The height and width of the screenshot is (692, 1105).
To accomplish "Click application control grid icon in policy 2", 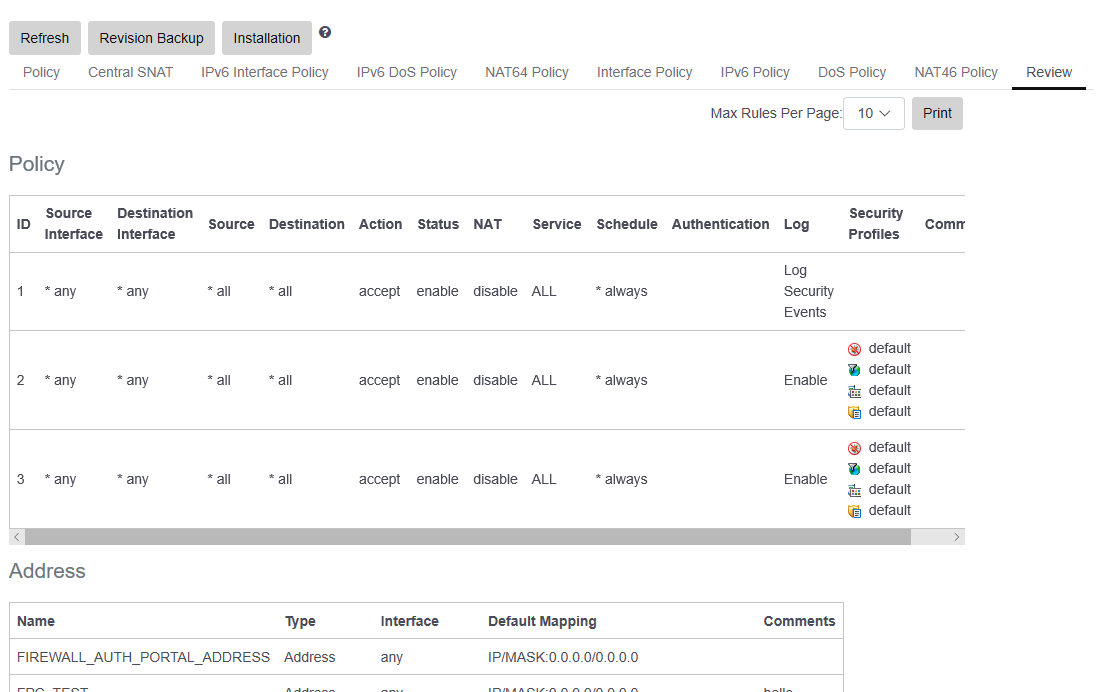I will tap(854, 391).
